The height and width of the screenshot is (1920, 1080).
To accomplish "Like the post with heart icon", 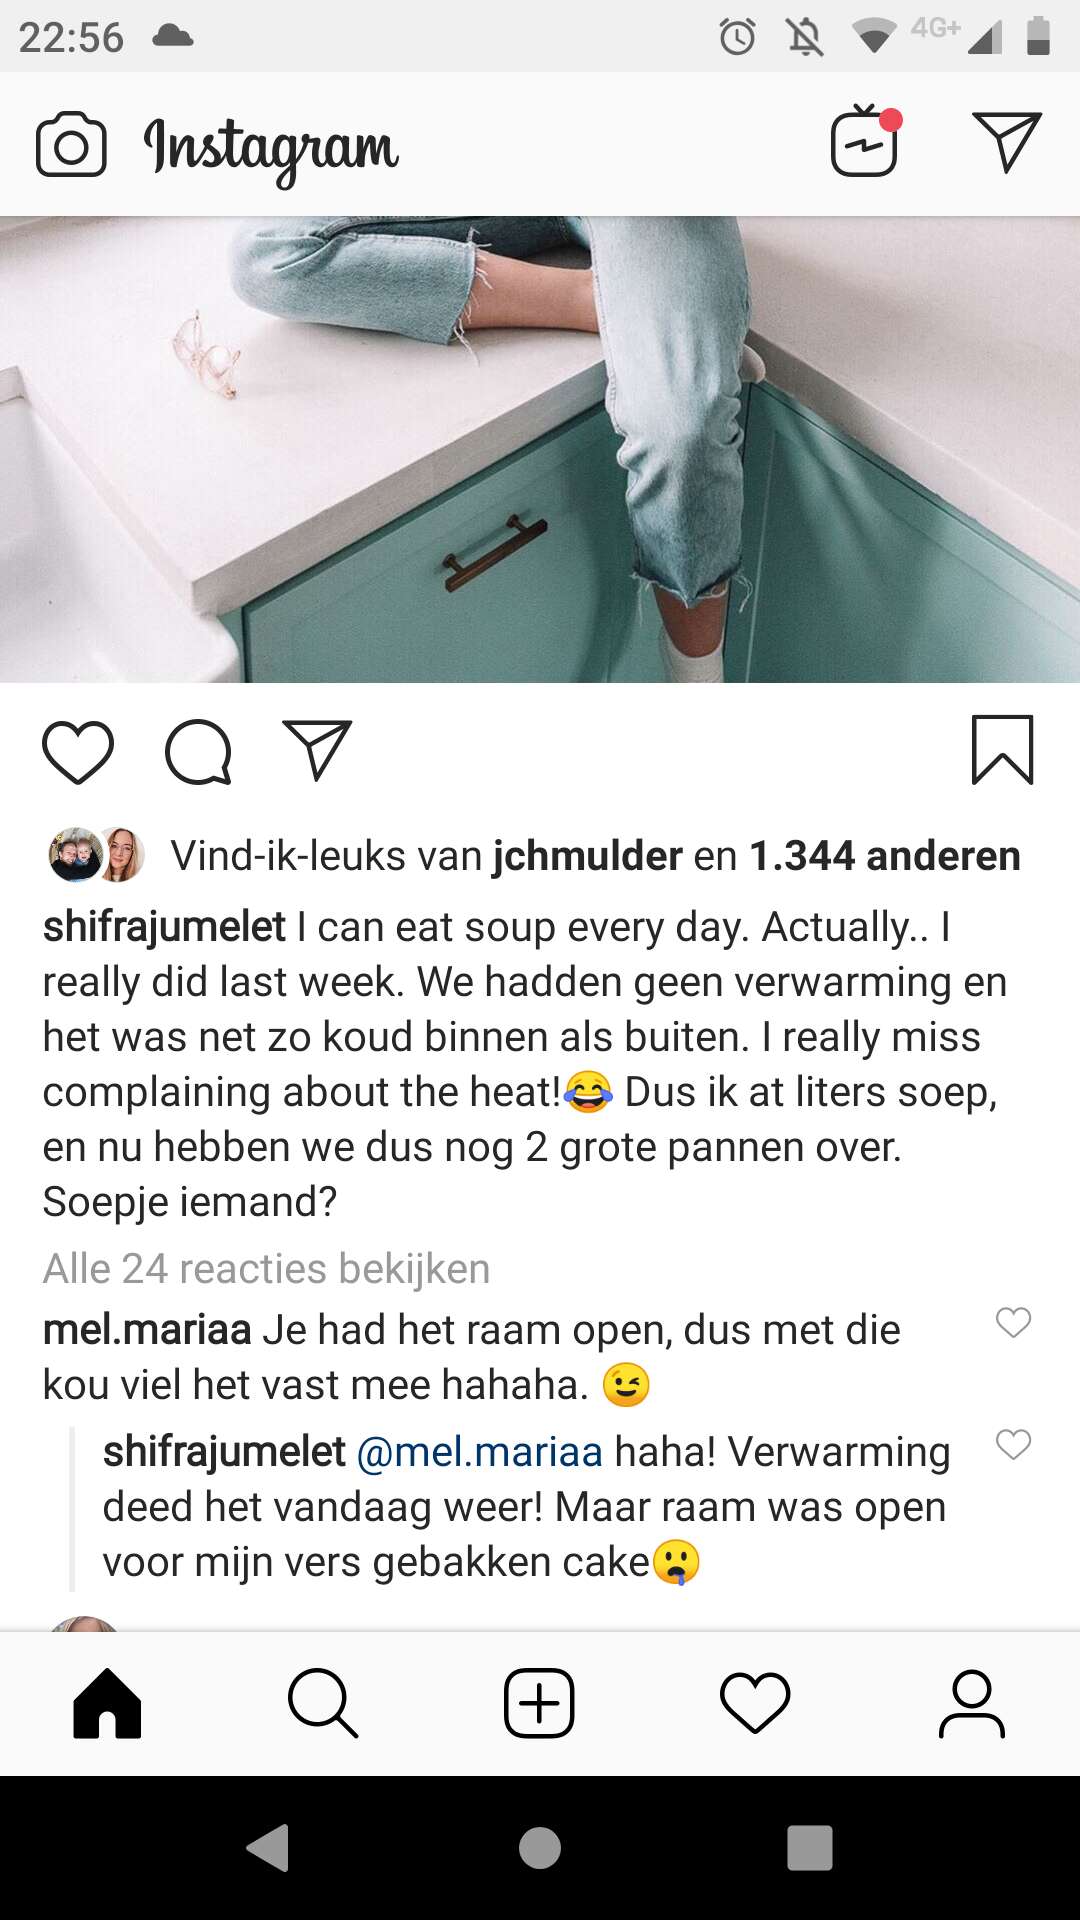I will click(78, 752).
